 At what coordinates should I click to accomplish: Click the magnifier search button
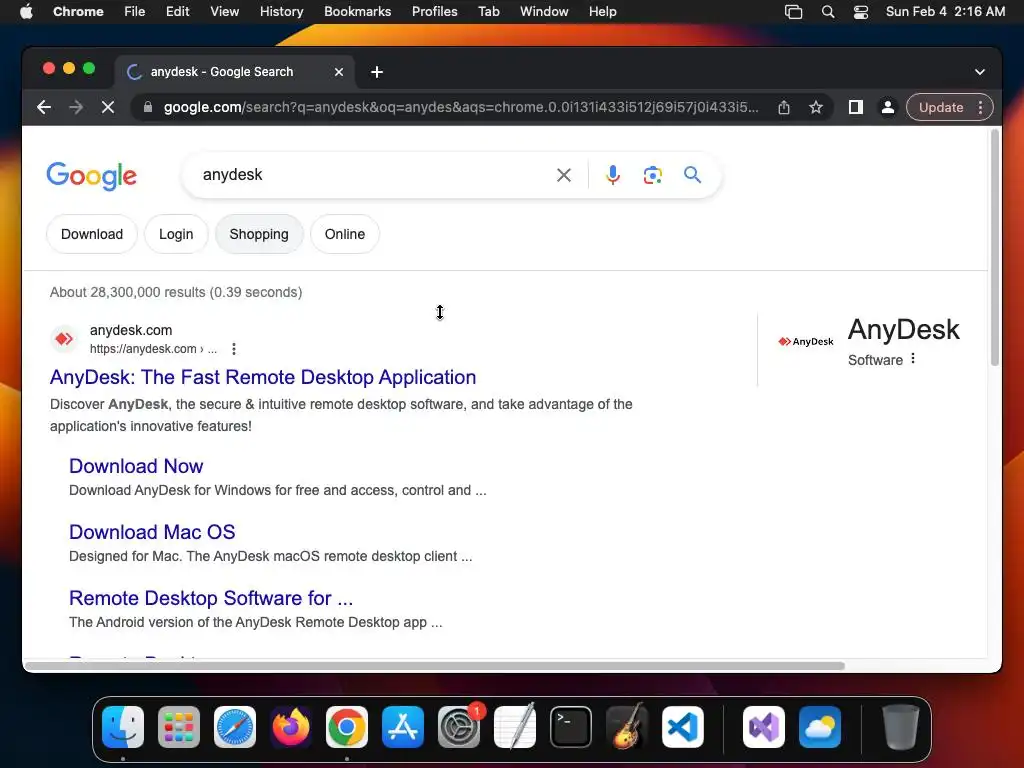[692, 174]
